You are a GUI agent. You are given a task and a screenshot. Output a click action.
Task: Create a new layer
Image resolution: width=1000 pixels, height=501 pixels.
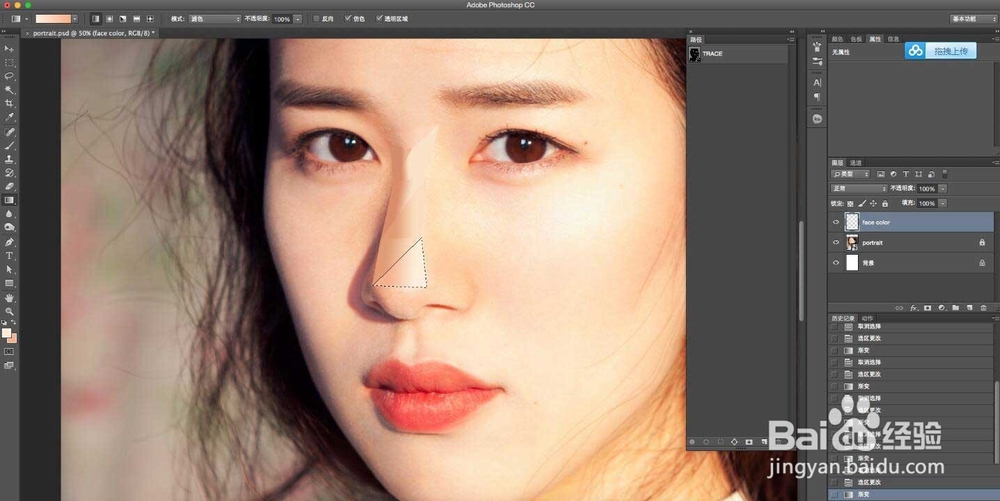coord(969,308)
